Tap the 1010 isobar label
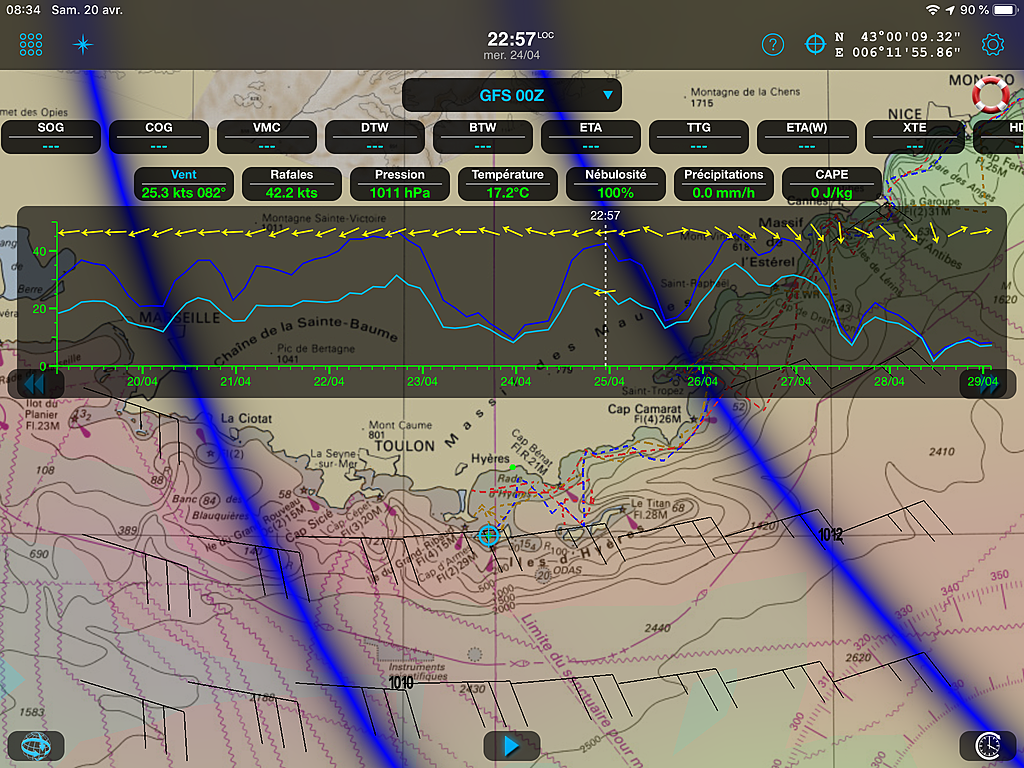Image resolution: width=1024 pixels, height=768 pixels. pyautogui.click(x=400, y=683)
